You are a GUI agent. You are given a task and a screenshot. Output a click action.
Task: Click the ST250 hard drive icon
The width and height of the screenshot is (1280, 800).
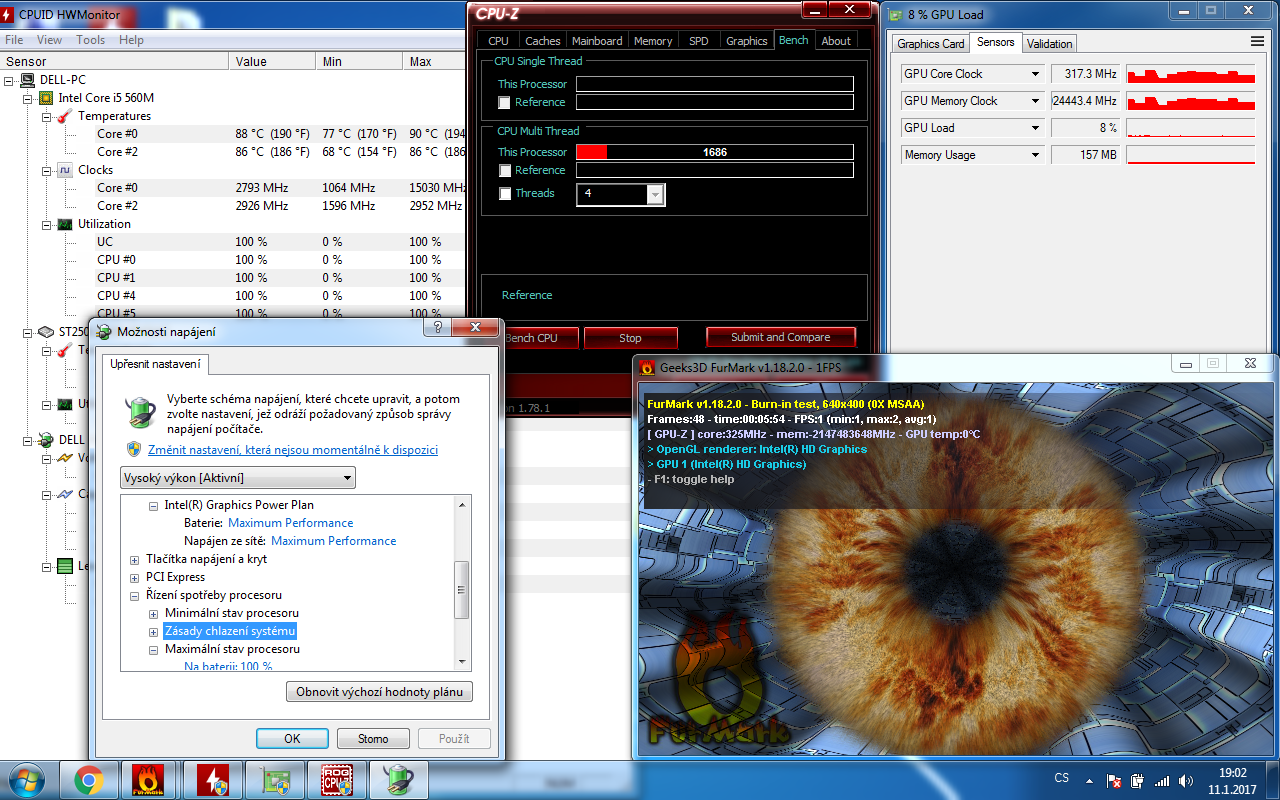46,332
